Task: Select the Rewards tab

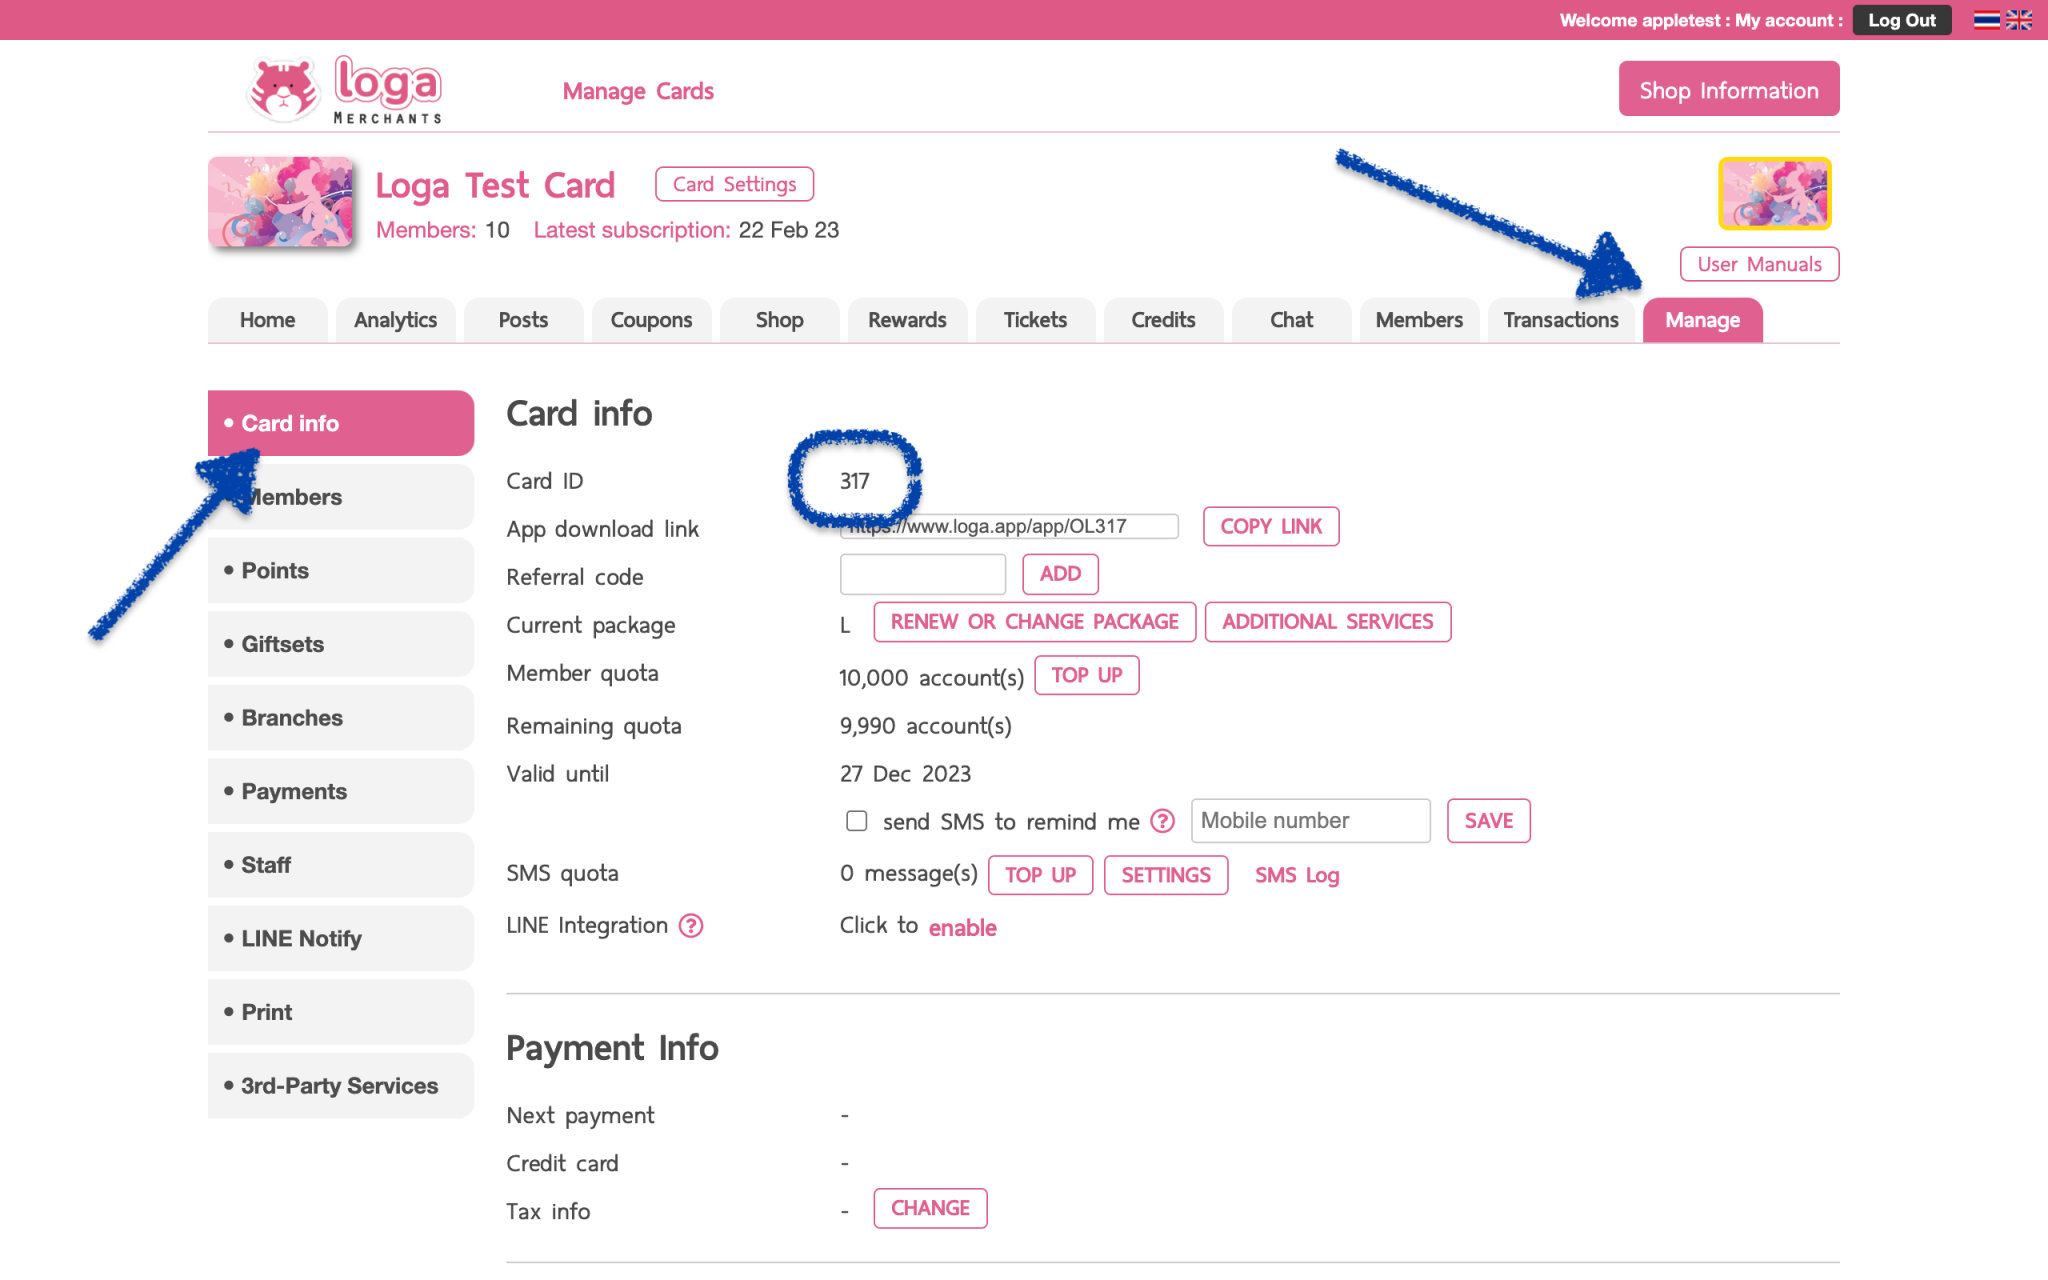Action: point(906,320)
